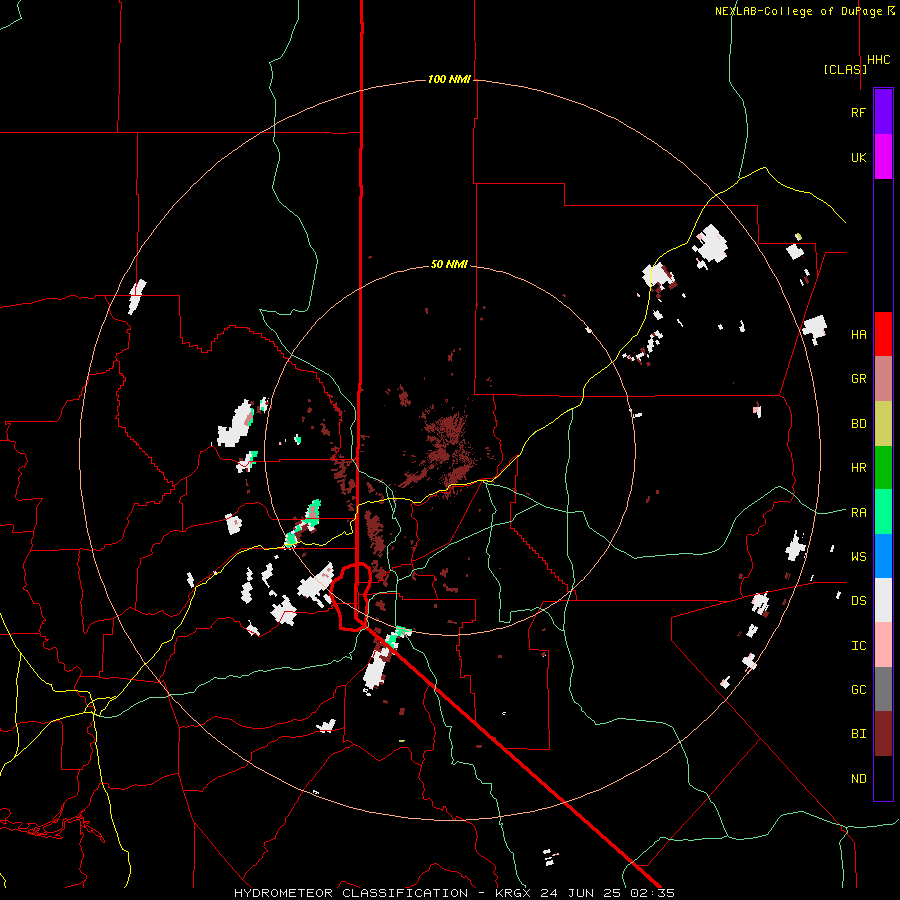Screen dimensions: 900x900
Task: Click the DS legend label
Action: [x=858, y=601]
